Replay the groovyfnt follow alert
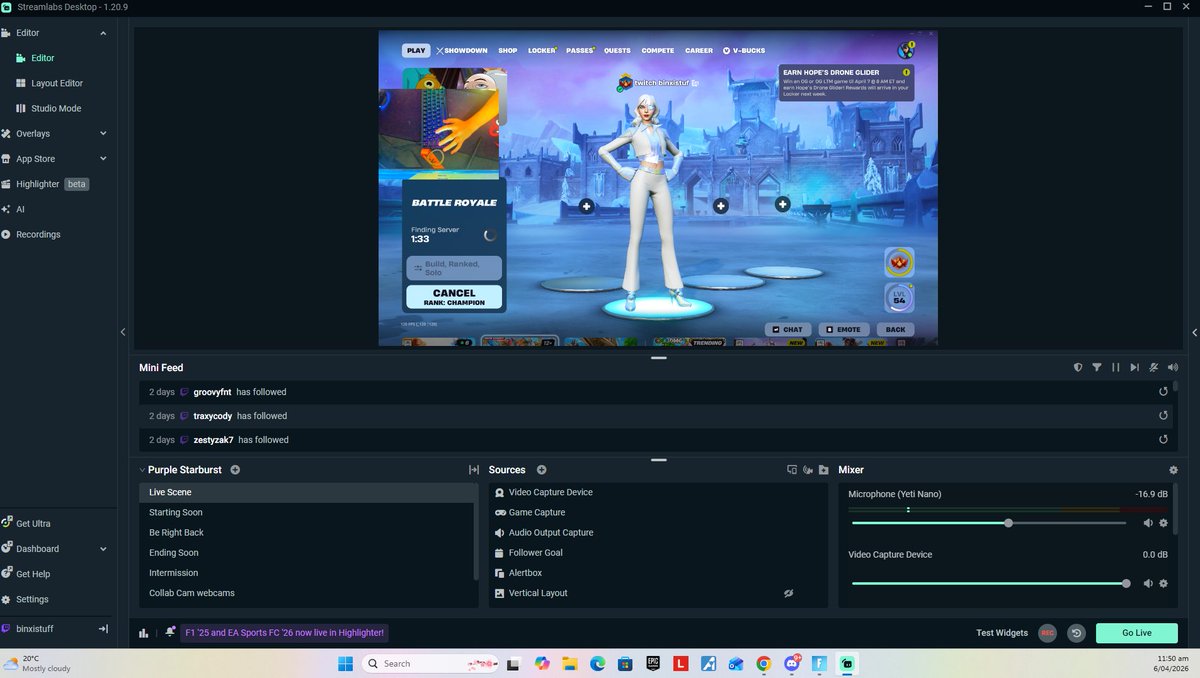This screenshot has height=678, width=1200. point(1163,392)
